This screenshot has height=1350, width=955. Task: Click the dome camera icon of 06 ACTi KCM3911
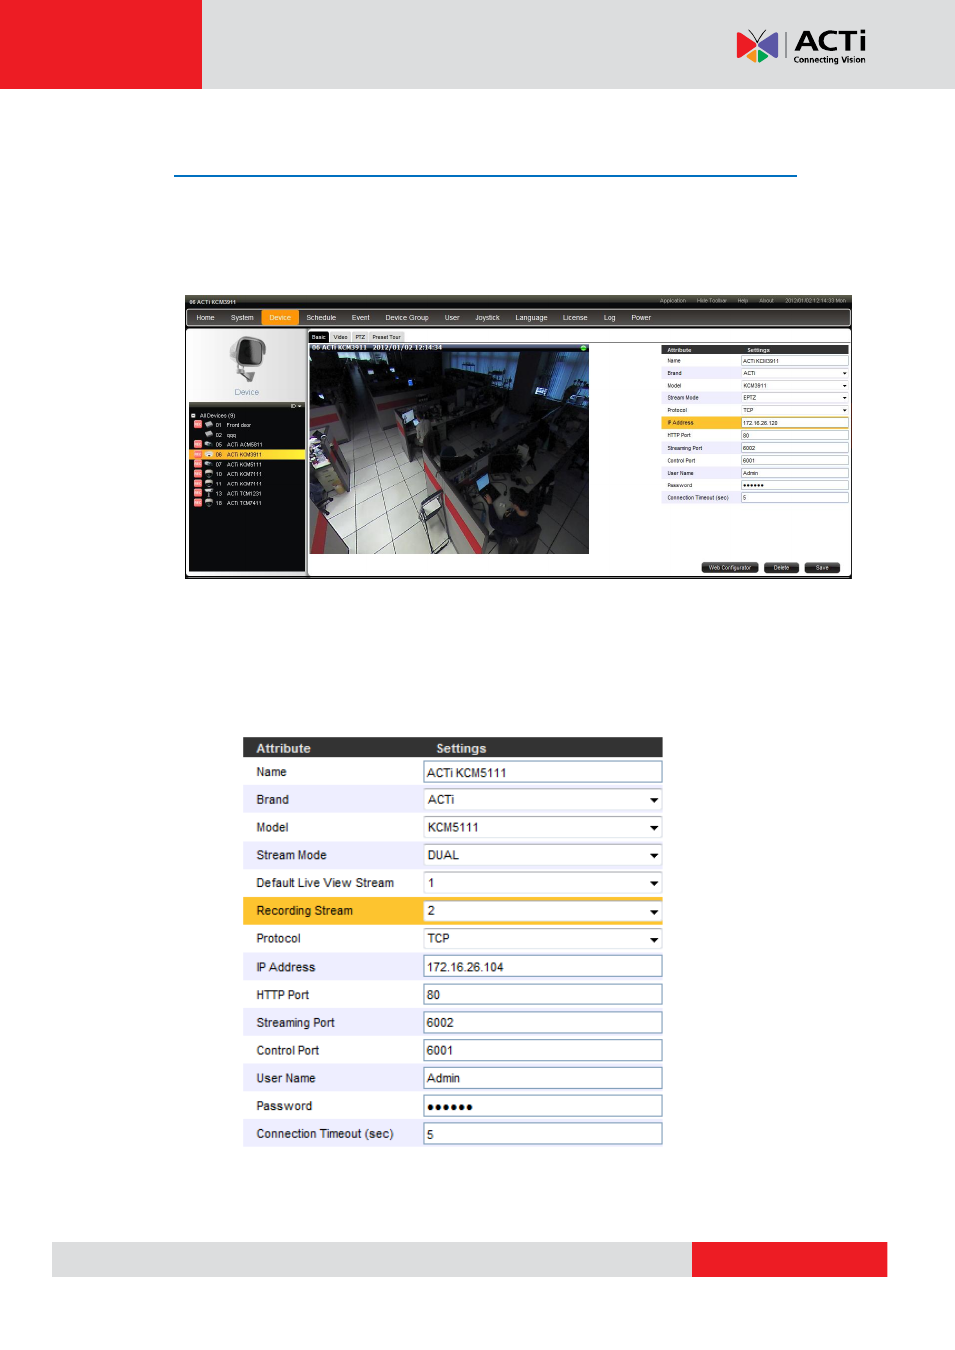pyautogui.click(x=208, y=454)
